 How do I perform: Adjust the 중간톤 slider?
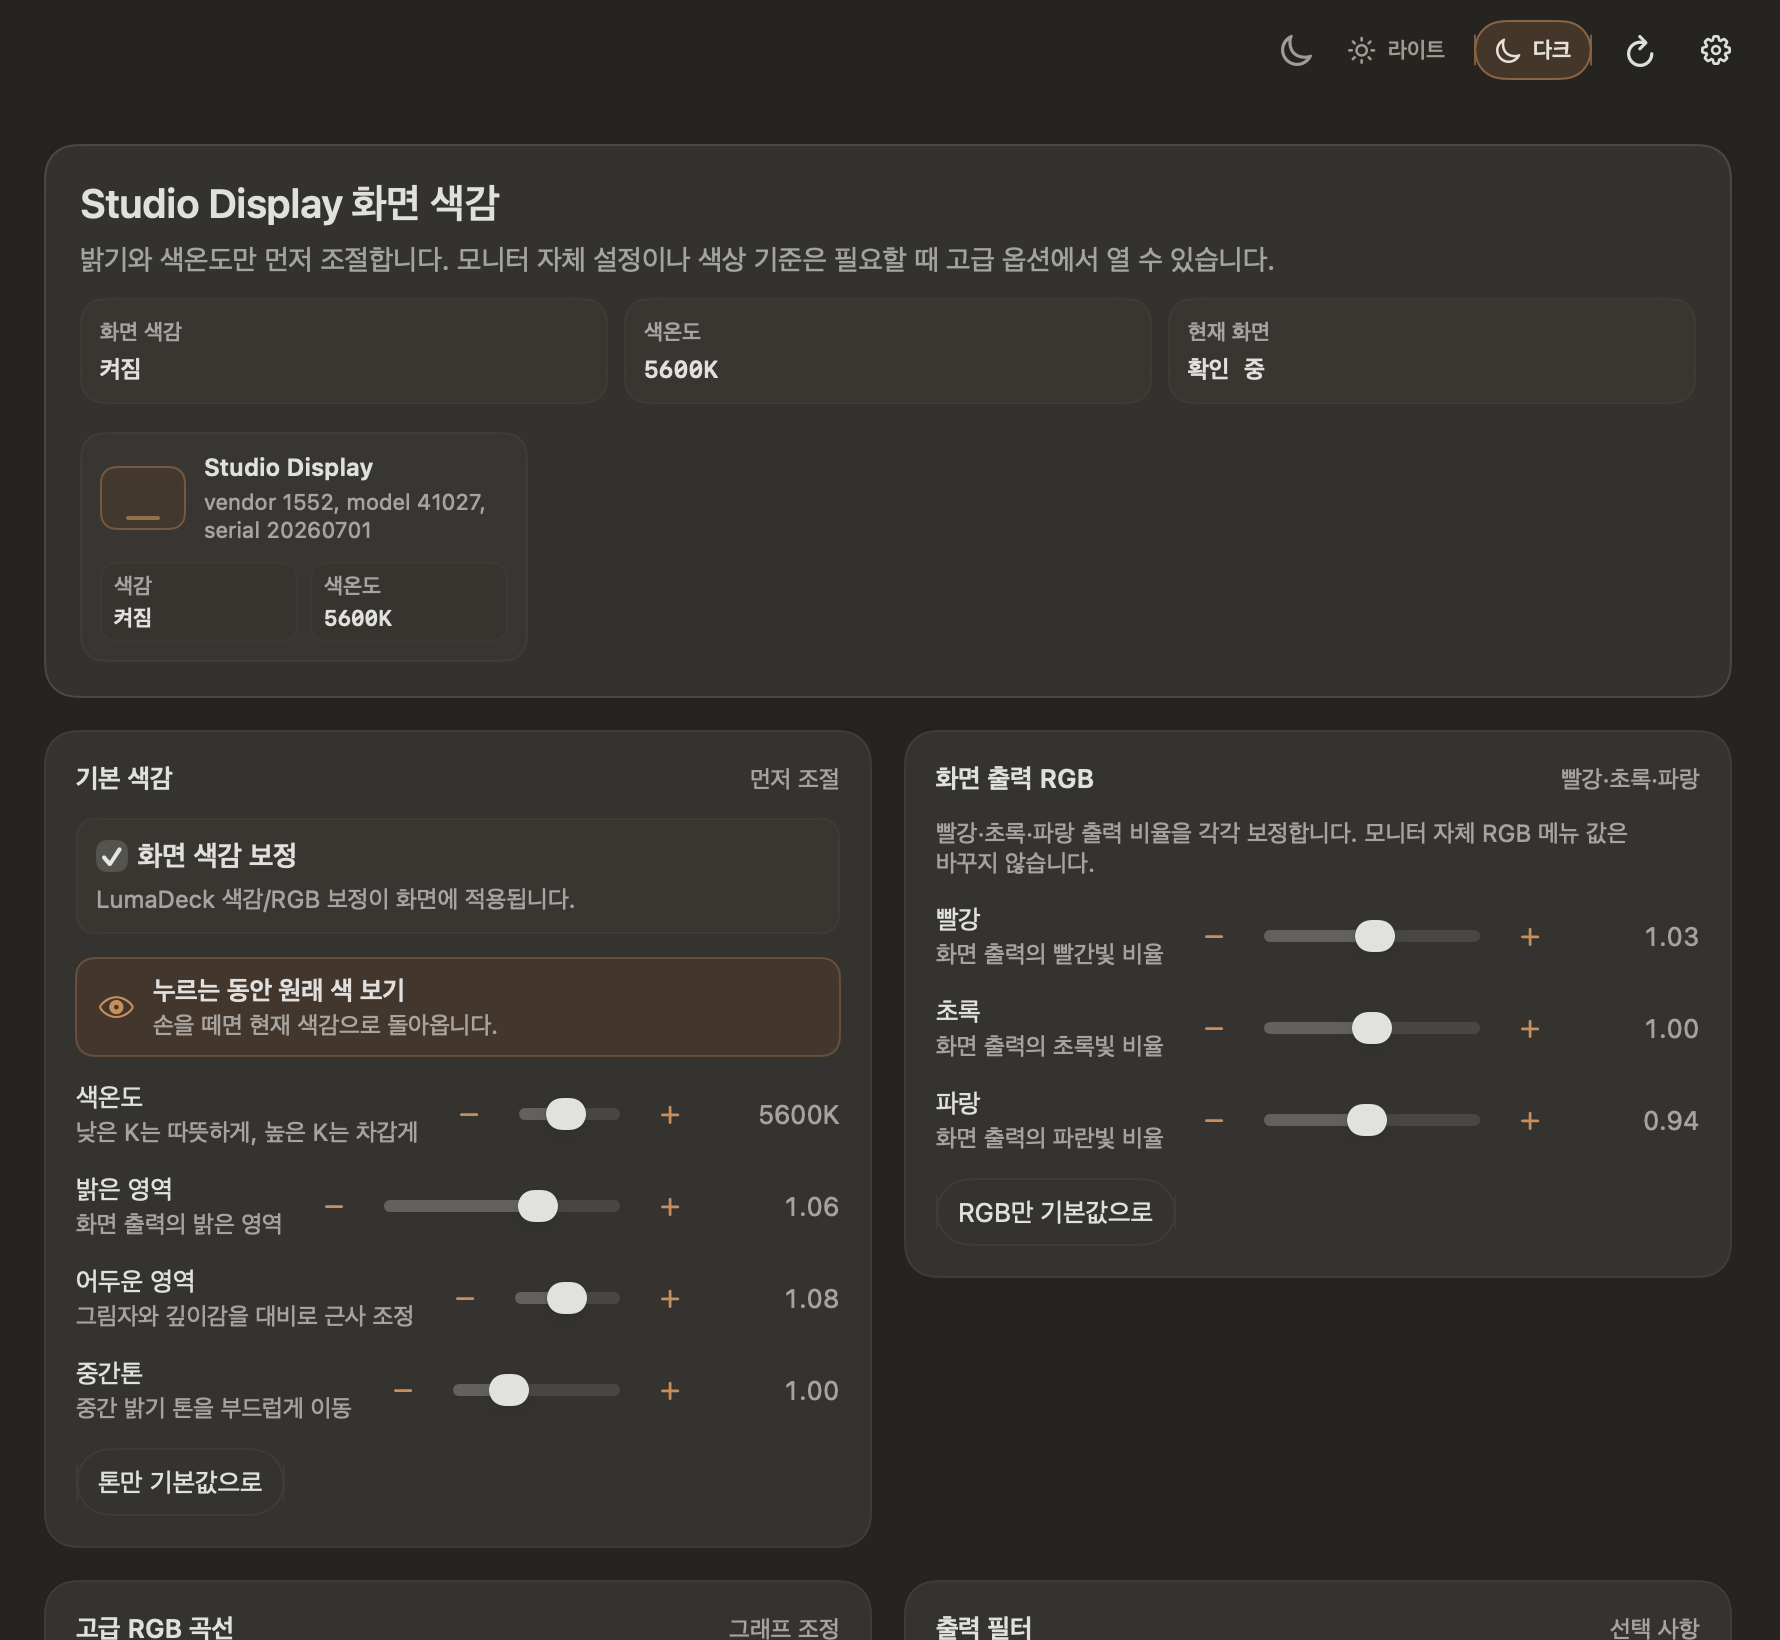[536, 1390]
